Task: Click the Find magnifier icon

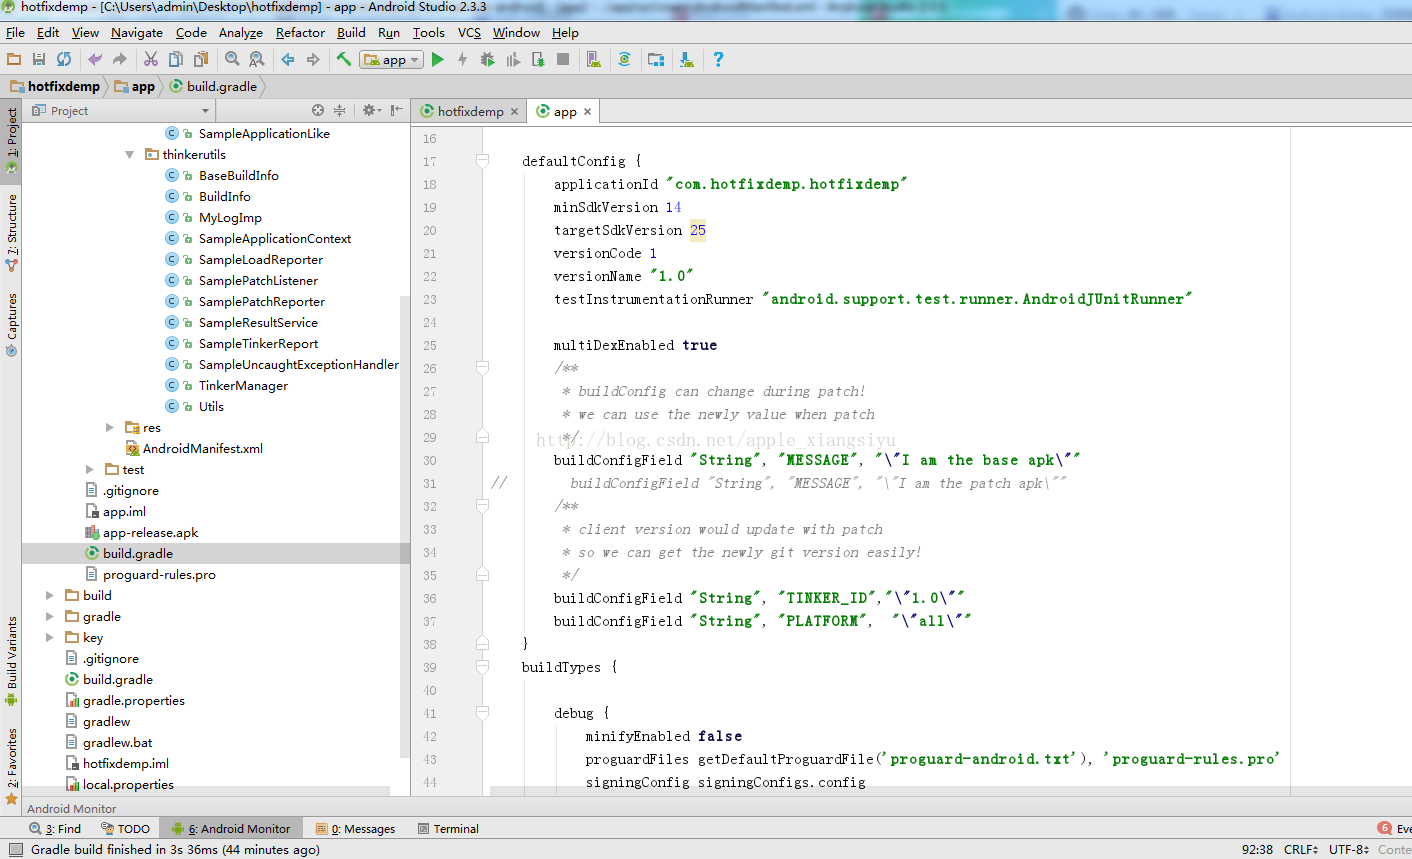Action: 232,60
